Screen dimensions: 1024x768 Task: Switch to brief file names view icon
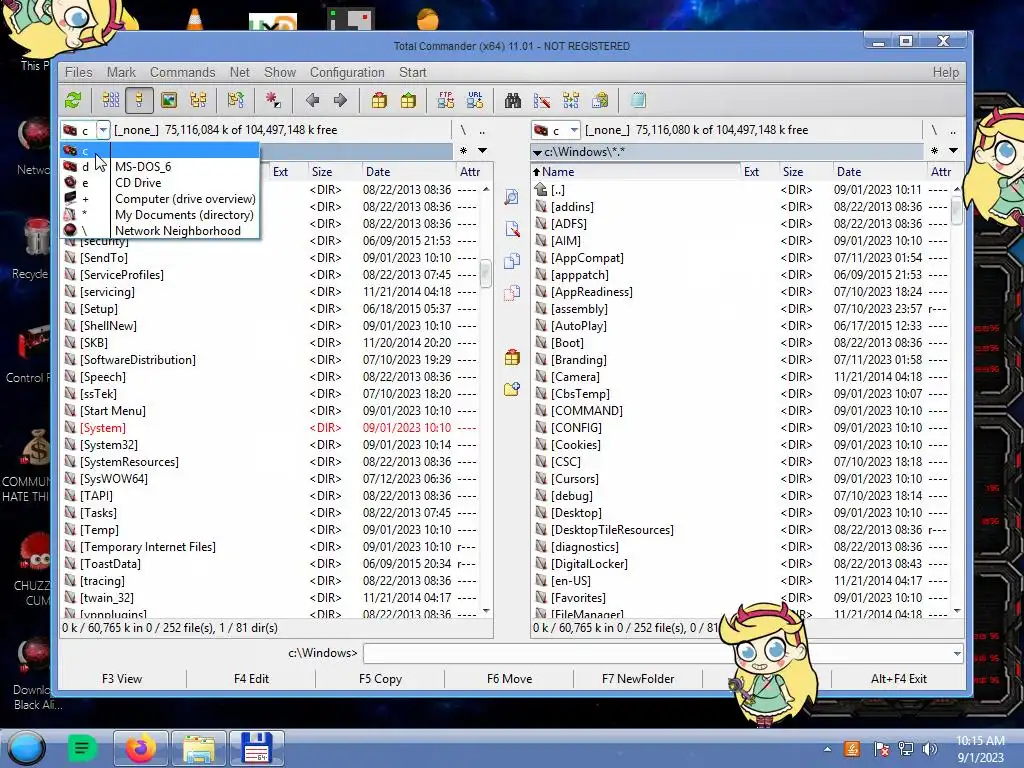(110, 101)
